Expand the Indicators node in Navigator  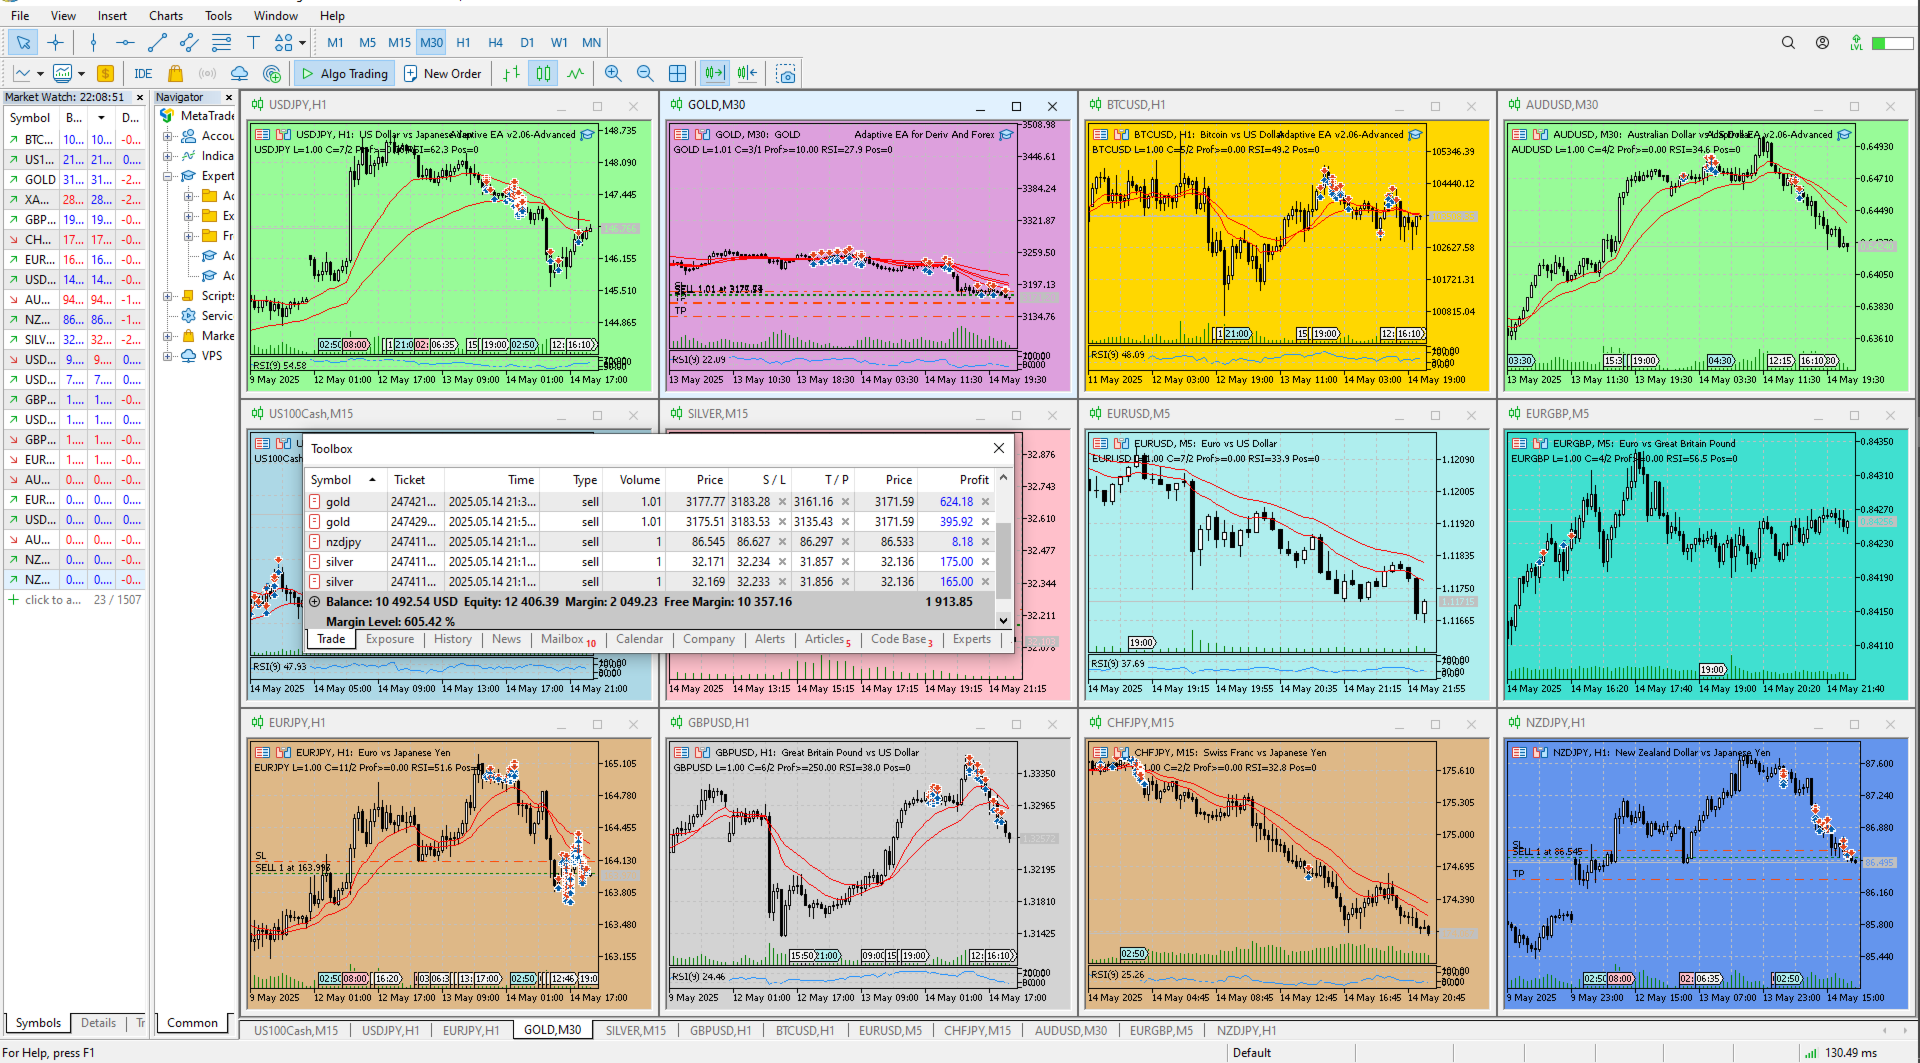click(168, 156)
